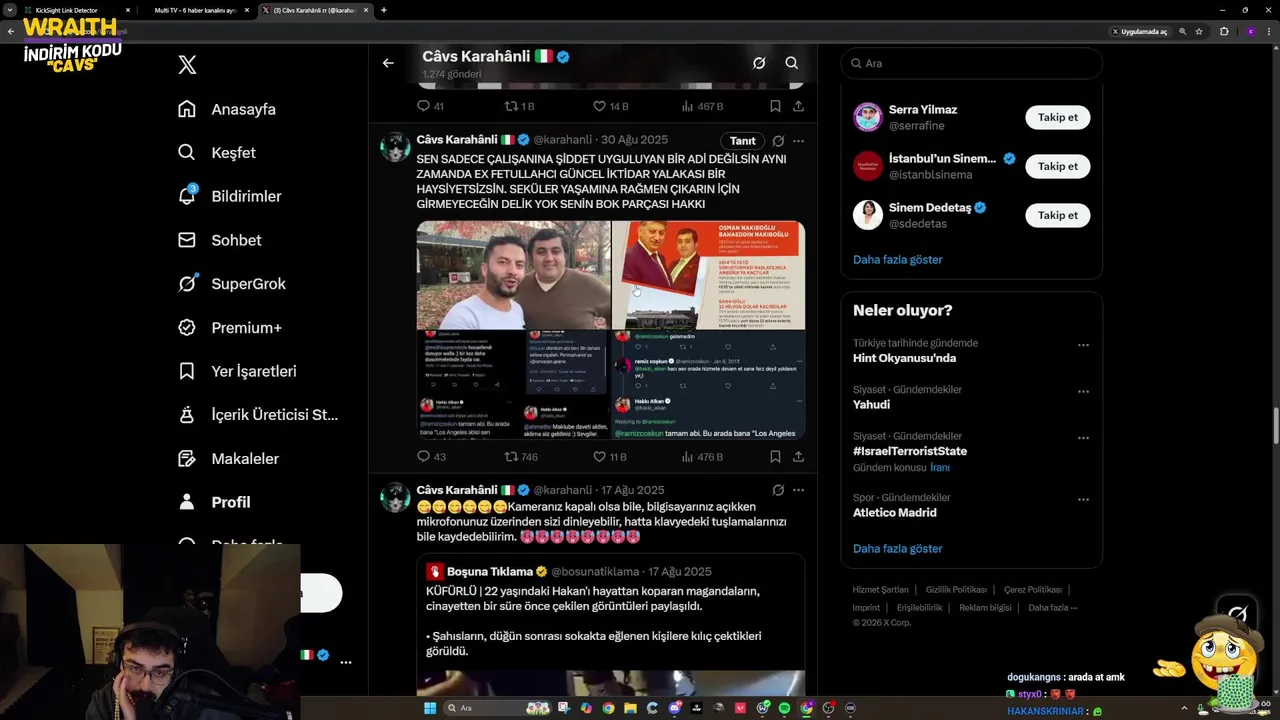1280x720 pixels.
Task: Open Grok explain icon on 30 Ağu post
Action: [778, 141]
